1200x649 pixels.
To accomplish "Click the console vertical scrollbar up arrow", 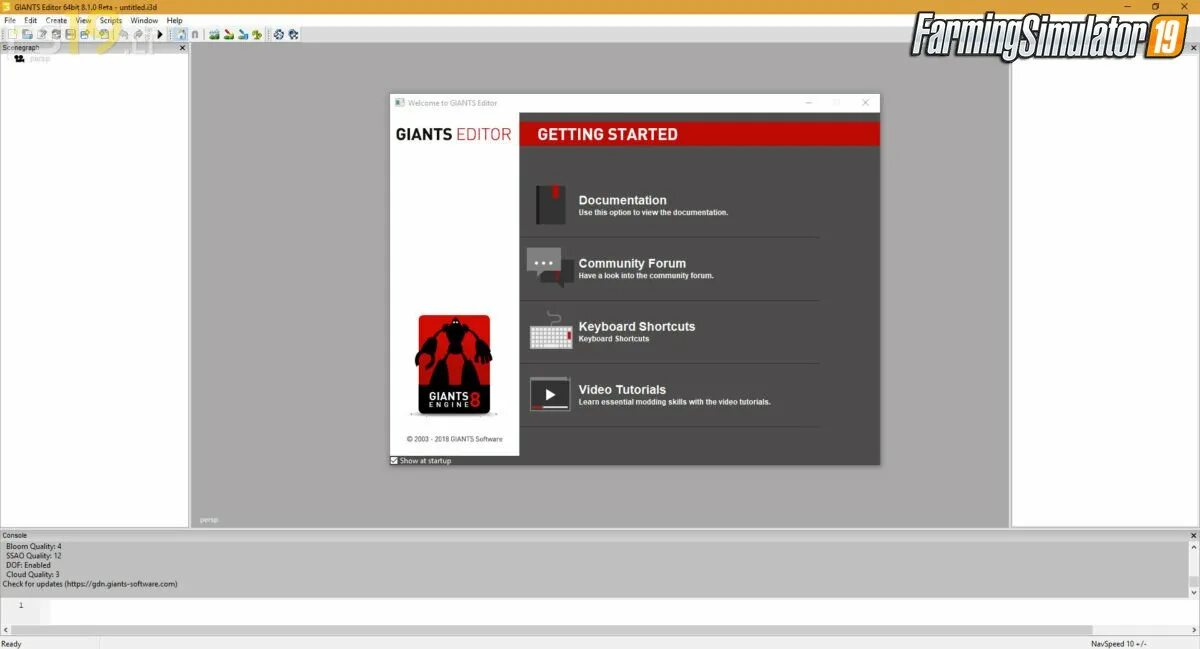I will click(1193, 548).
